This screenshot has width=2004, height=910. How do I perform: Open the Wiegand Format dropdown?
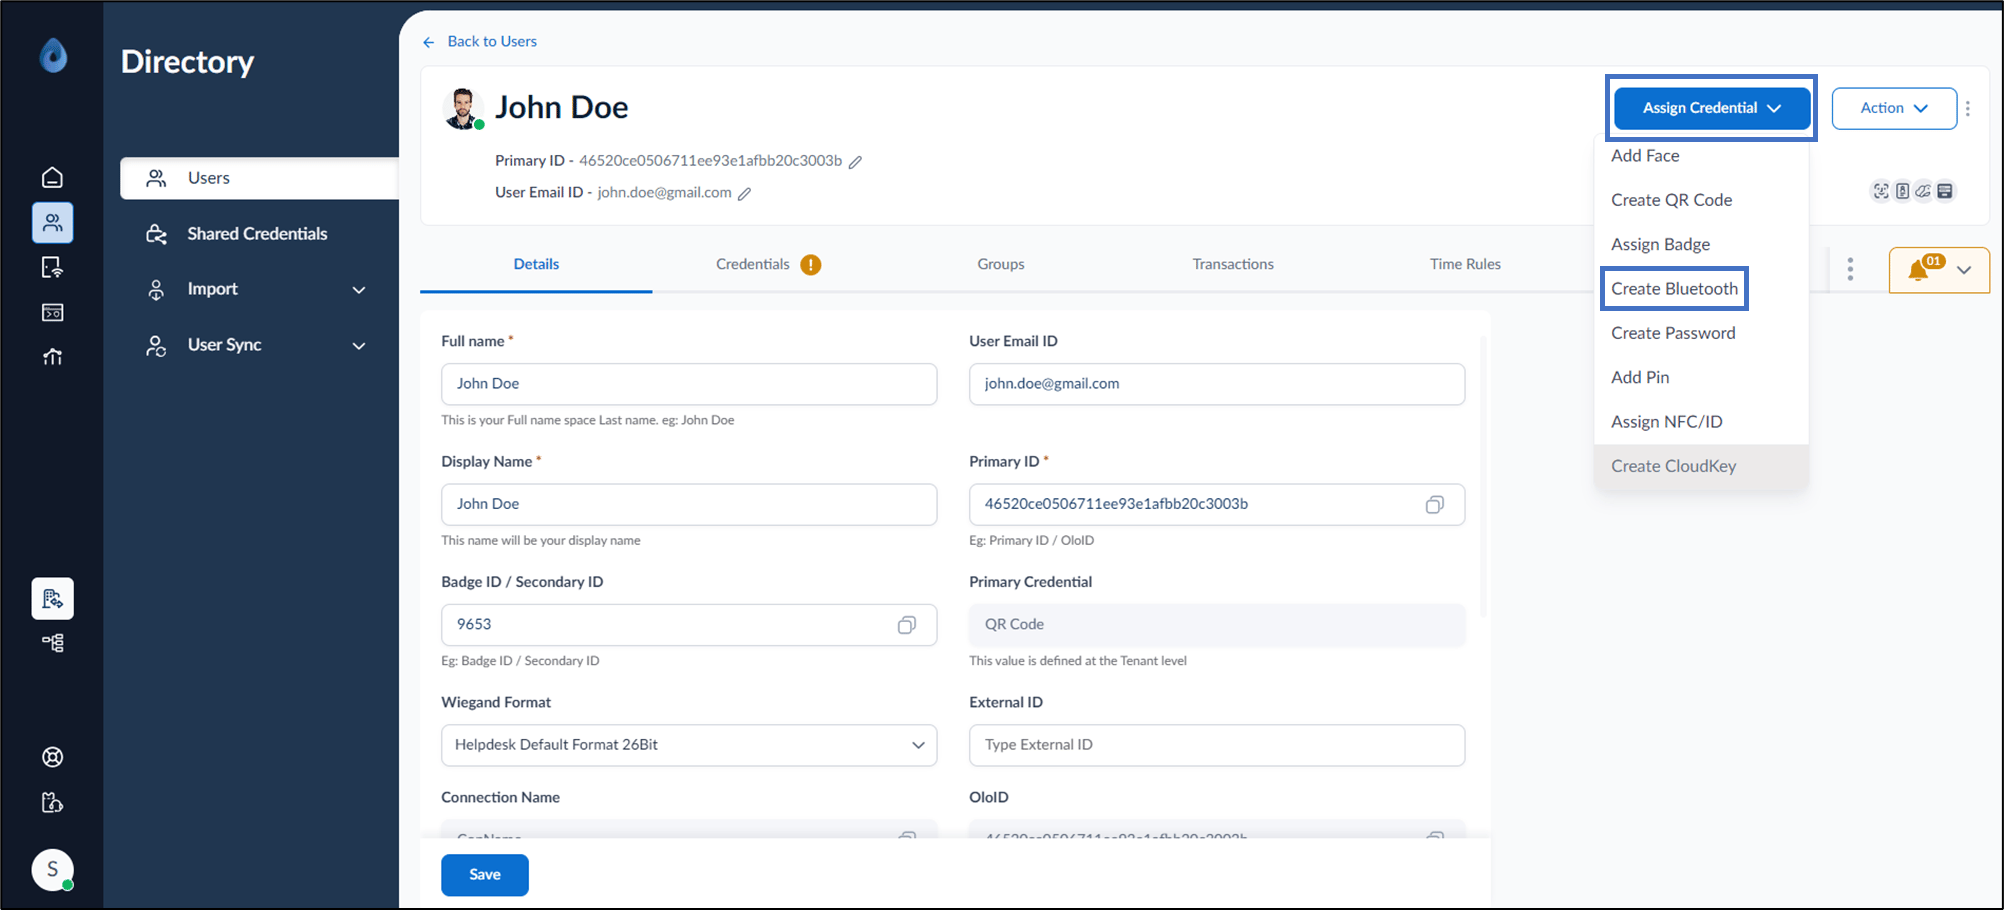[x=689, y=745]
